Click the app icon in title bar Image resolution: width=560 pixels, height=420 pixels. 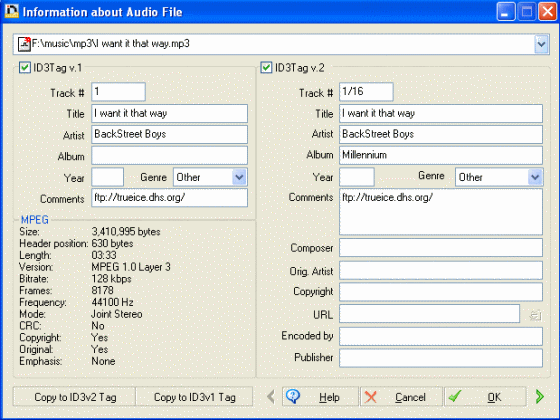(11, 11)
